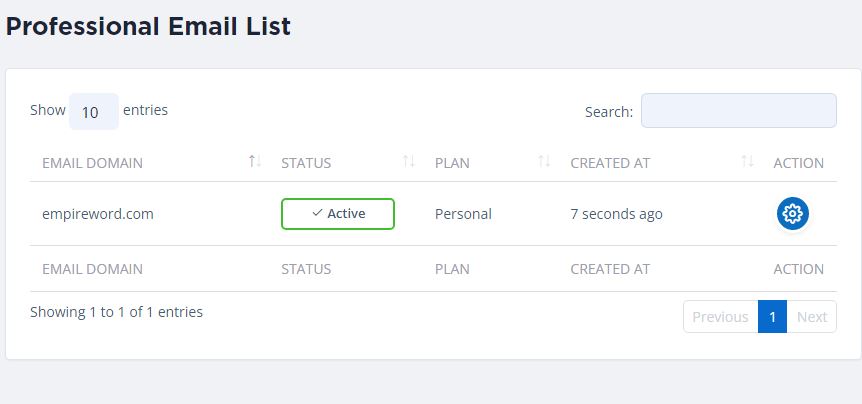Sort by Status arrows icon
Image resolution: width=862 pixels, height=404 pixels.
pyautogui.click(x=408, y=162)
